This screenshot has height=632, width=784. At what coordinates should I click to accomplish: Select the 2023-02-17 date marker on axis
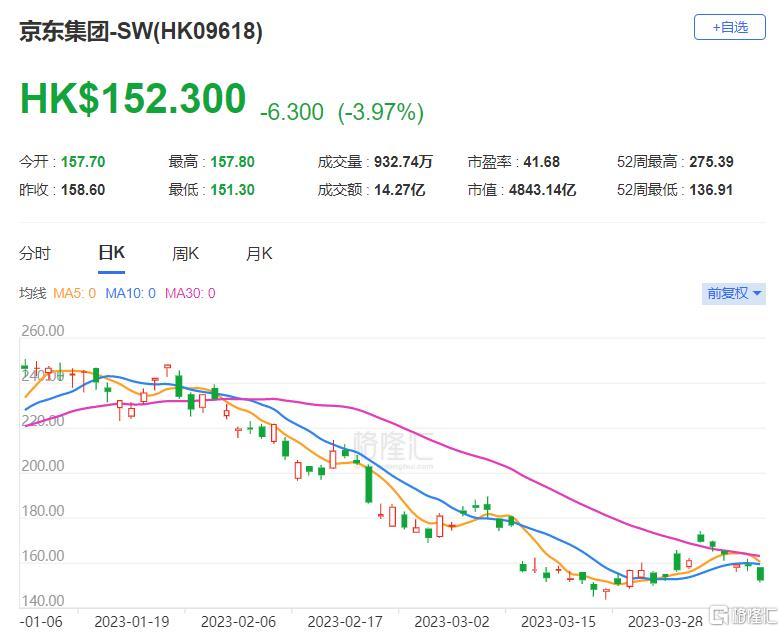(345, 622)
